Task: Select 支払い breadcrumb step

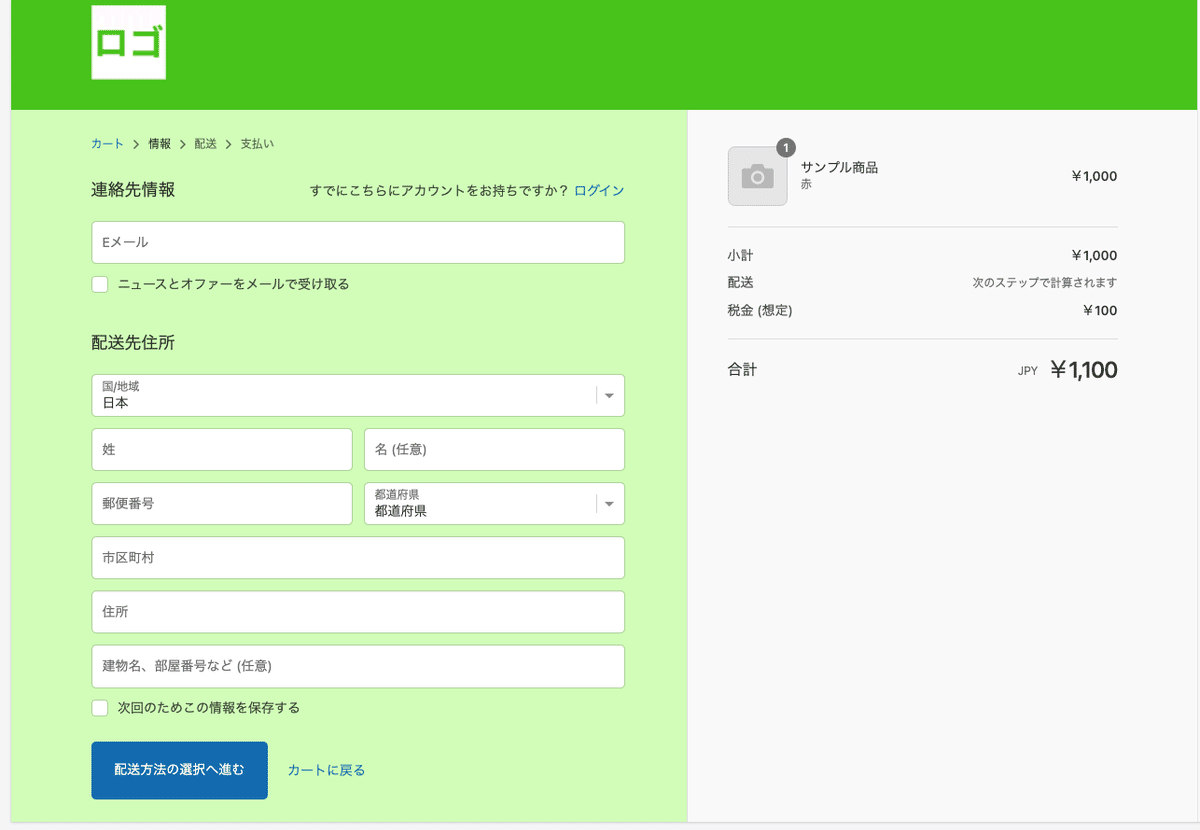Action: [257, 144]
